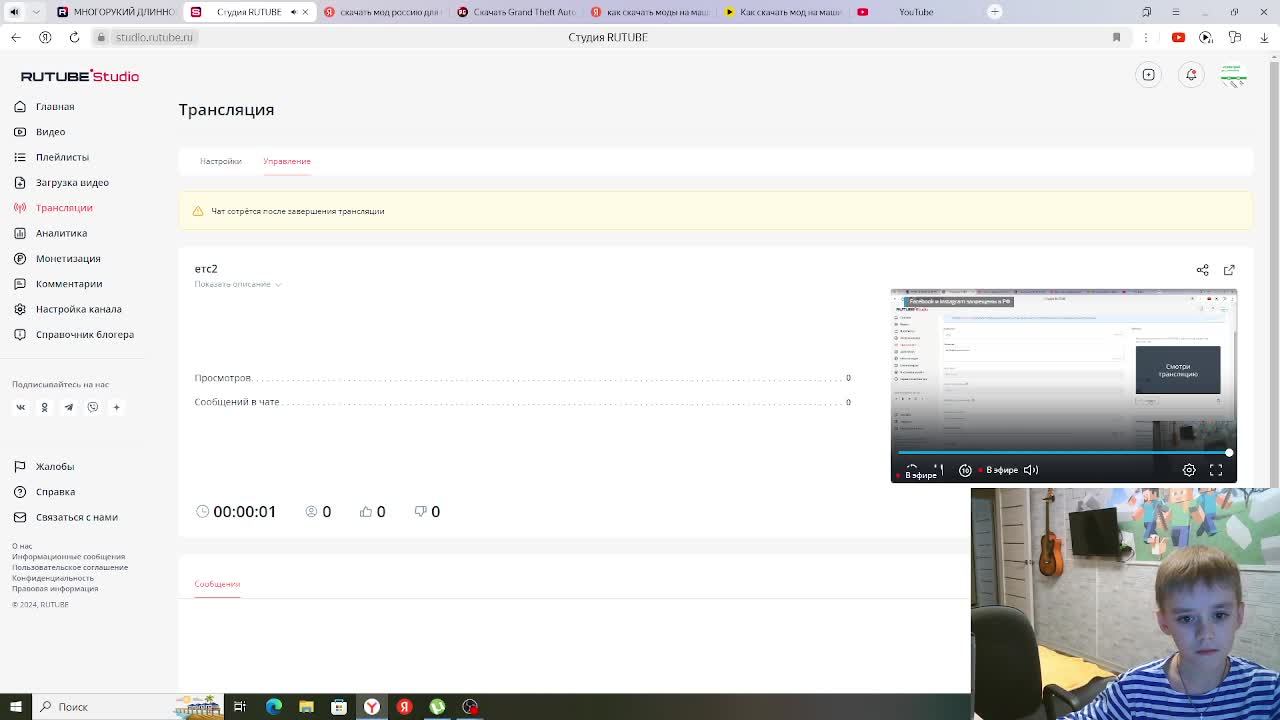Open uTorrent from the taskbar
This screenshot has width=1280, height=720.
[437, 707]
